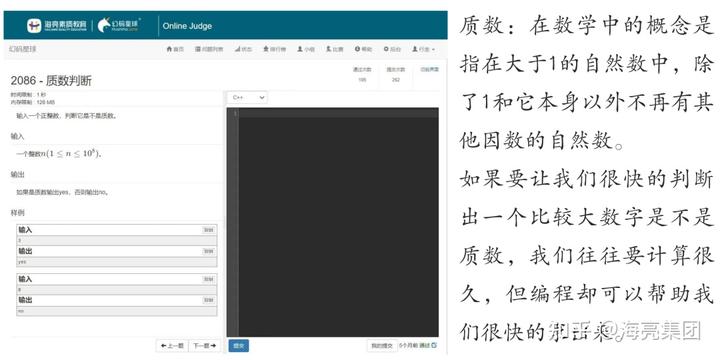Open the 小组 groups icon
Screen dimensions: 720x360
click(x=300, y=49)
